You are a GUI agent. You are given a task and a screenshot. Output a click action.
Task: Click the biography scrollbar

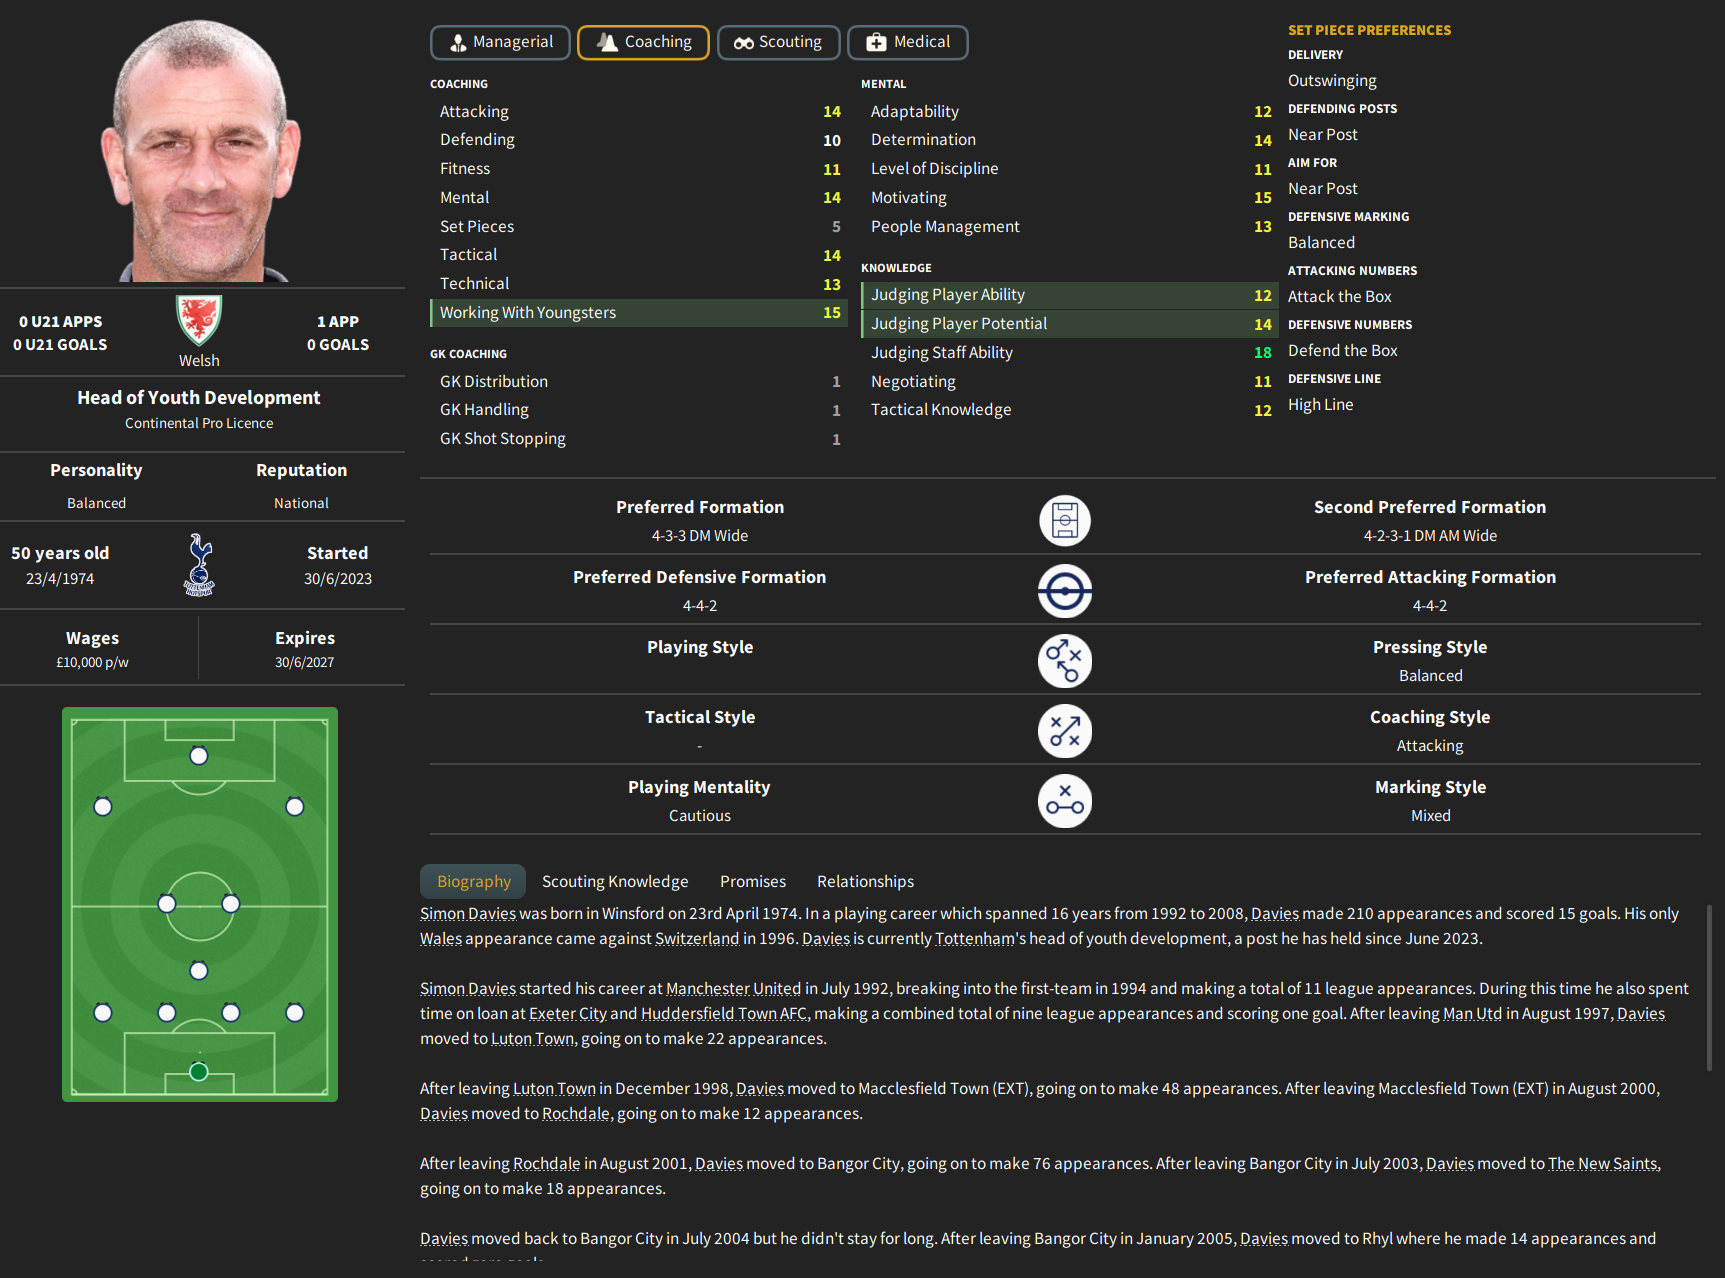point(1709,988)
